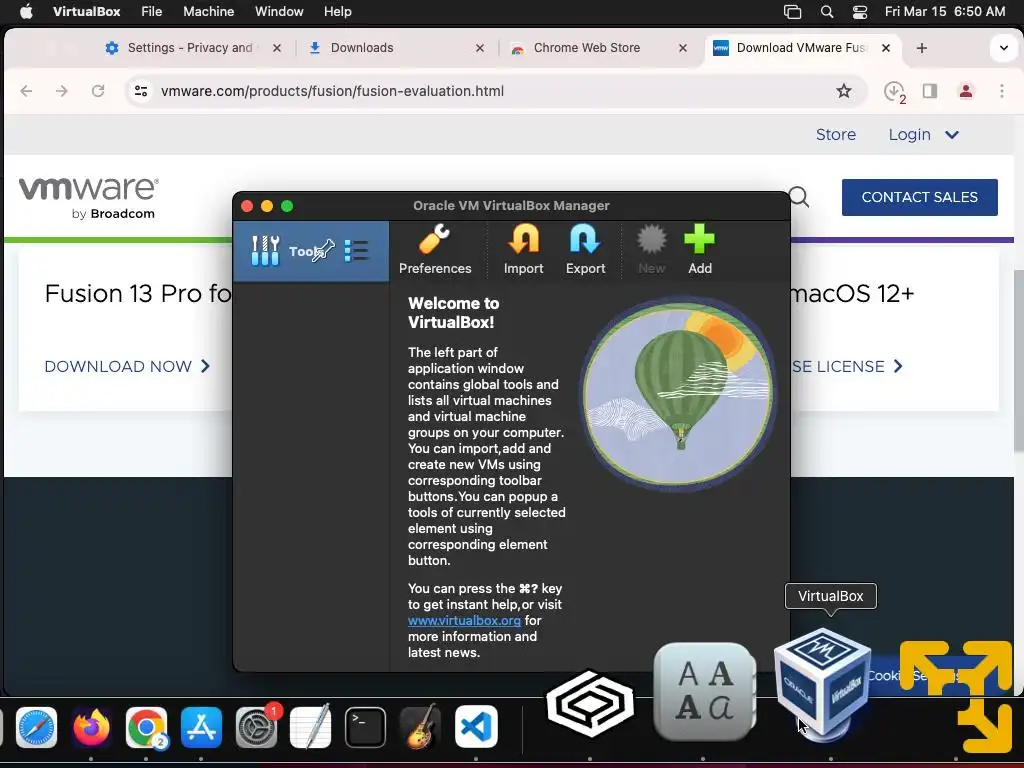Image resolution: width=1024 pixels, height=768 pixels.
Task: Select the Tools item in VirtualBox sidebar
Action: (311, 251)
